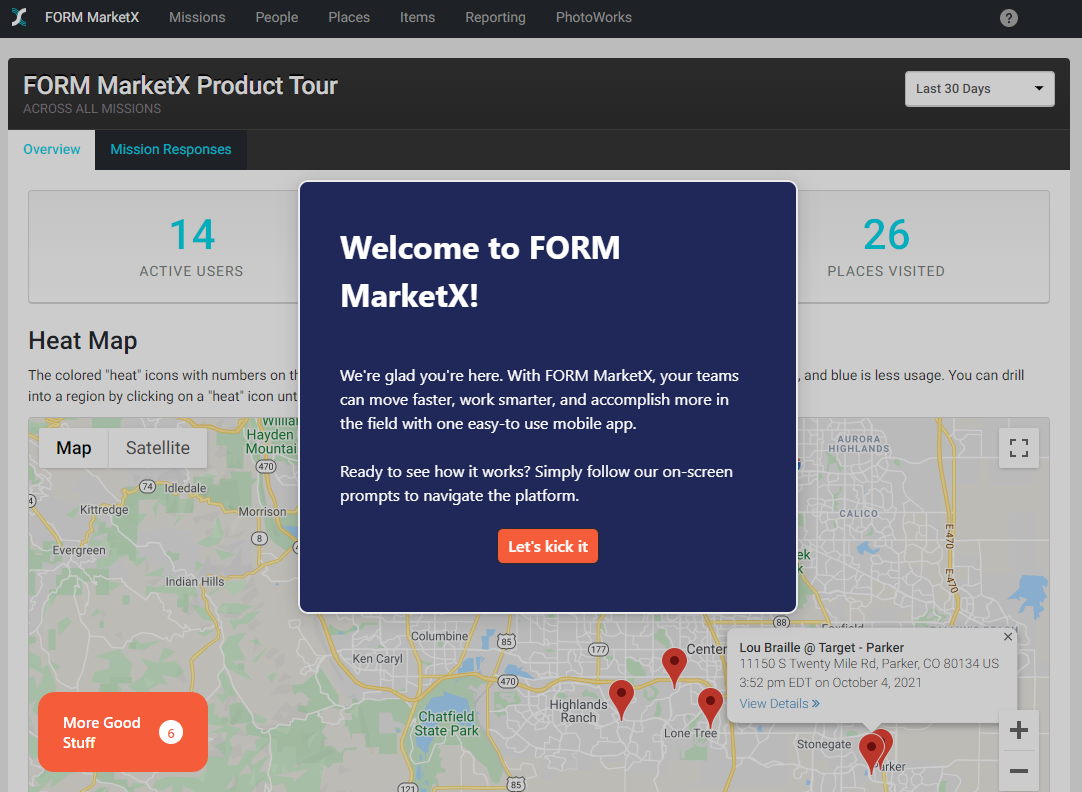
Task: Open the Places menu
Action: click(x=349, y=17)
